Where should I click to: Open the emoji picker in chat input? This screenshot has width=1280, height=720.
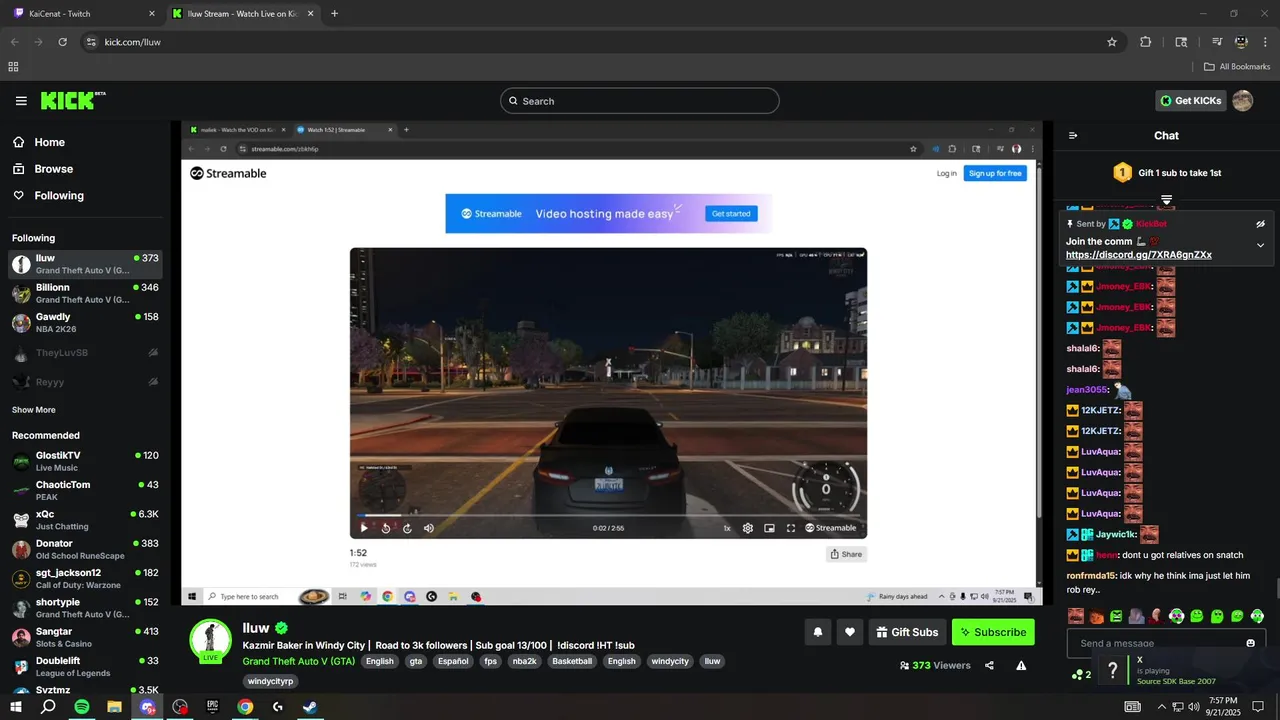1250,643
